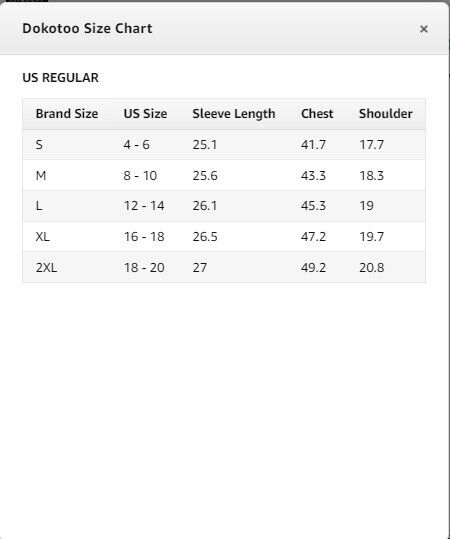This screenshot has width=450, height=539.
Task: Click sleeve length value 25.6
Action: [x=205, y=176]
